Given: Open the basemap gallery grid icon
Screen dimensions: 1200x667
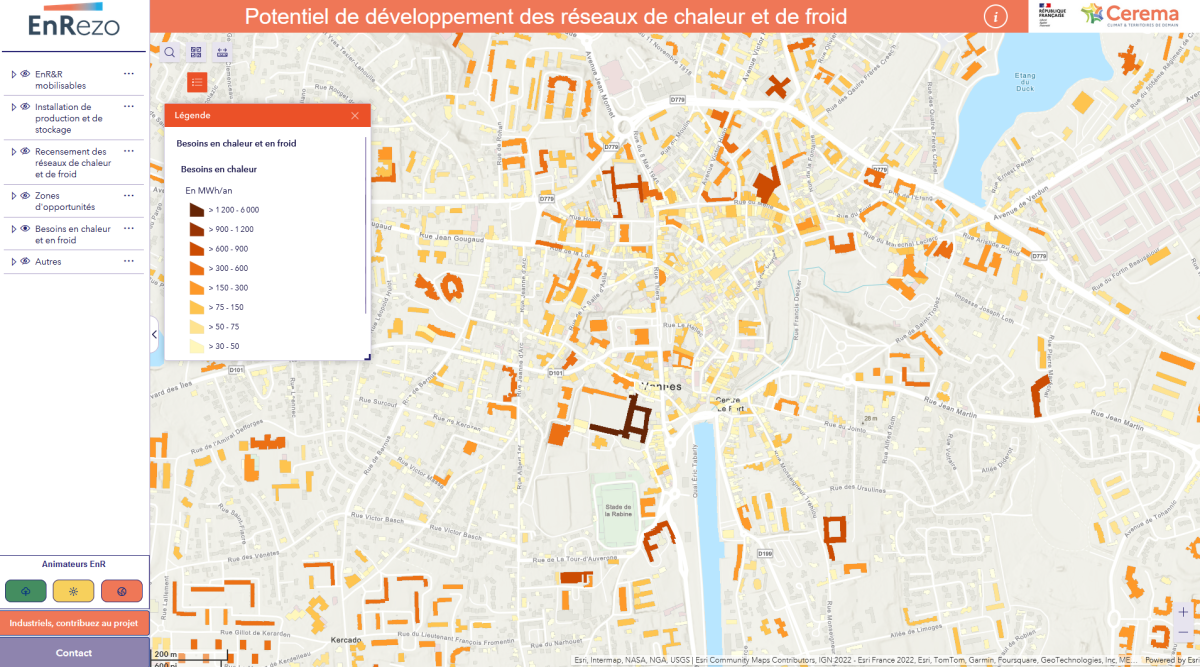Looking at the screenshot, I should 196,52.
